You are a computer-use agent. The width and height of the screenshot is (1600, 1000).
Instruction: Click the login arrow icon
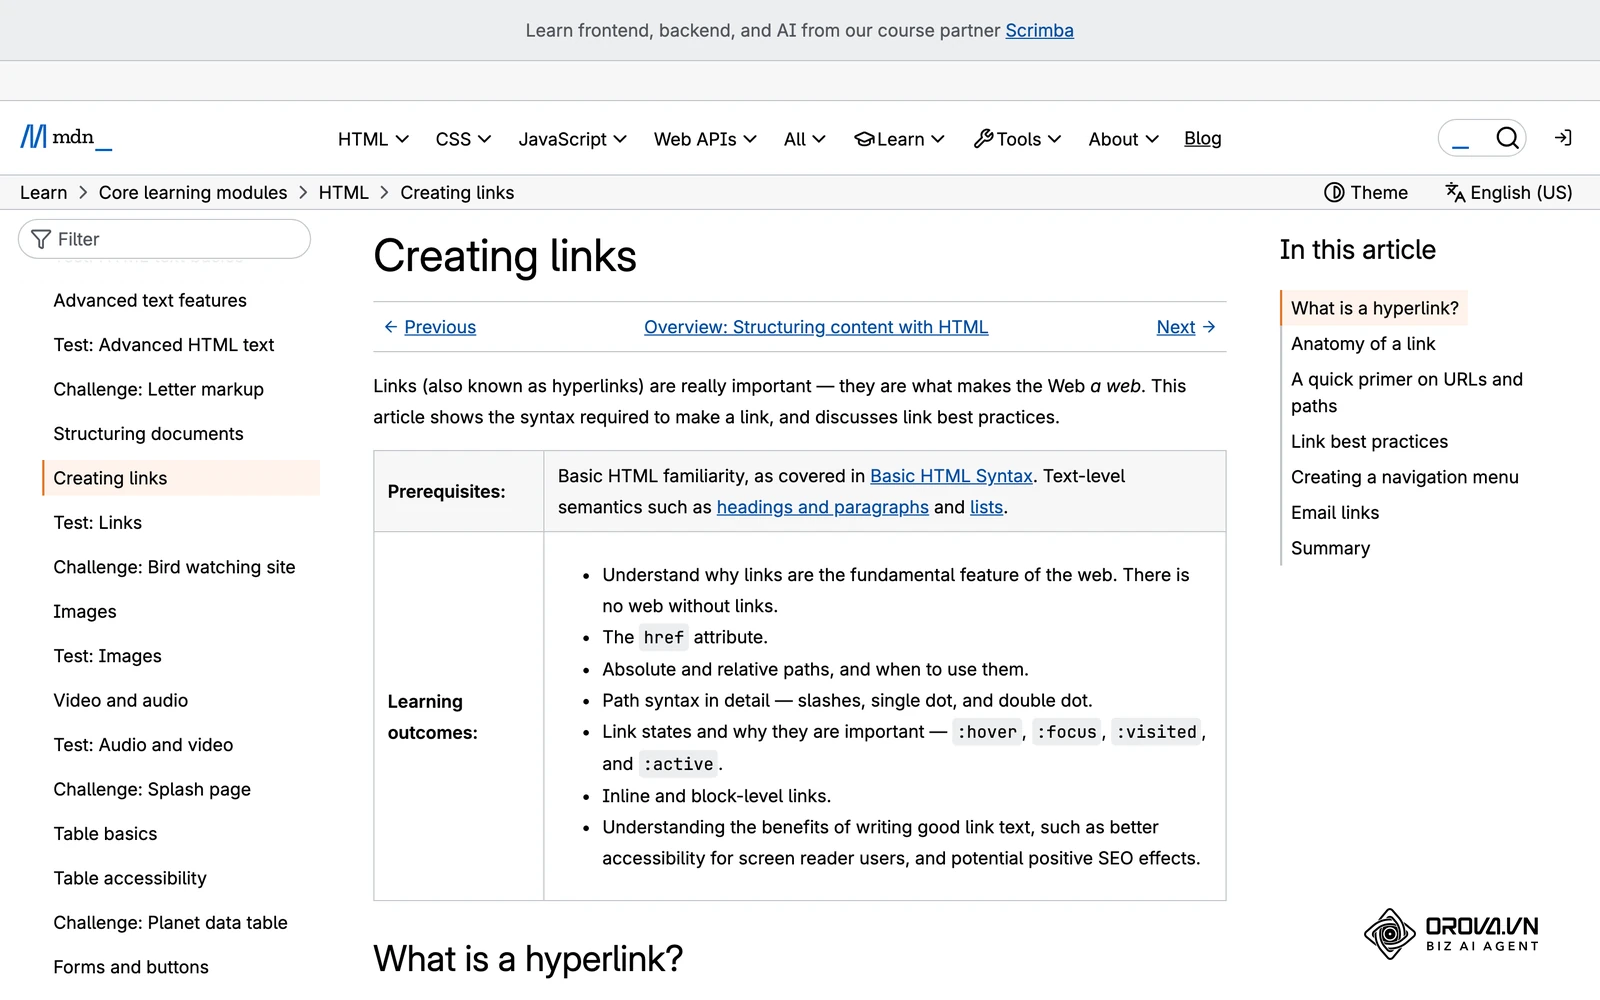[x=1563, y=138]
